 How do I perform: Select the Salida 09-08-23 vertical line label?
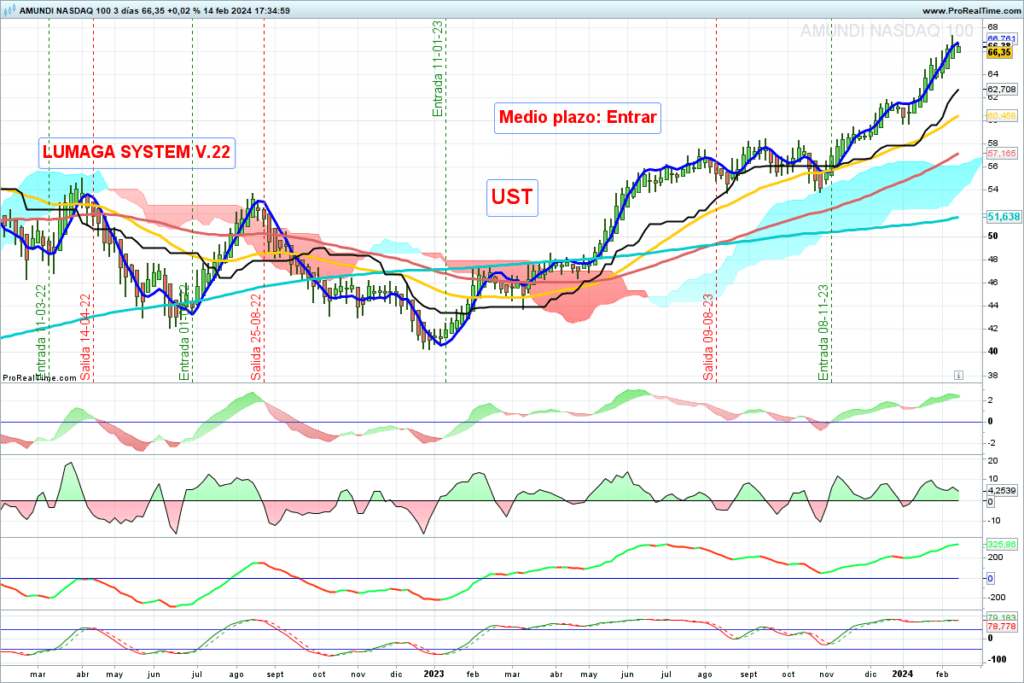(x=708, y=337)
